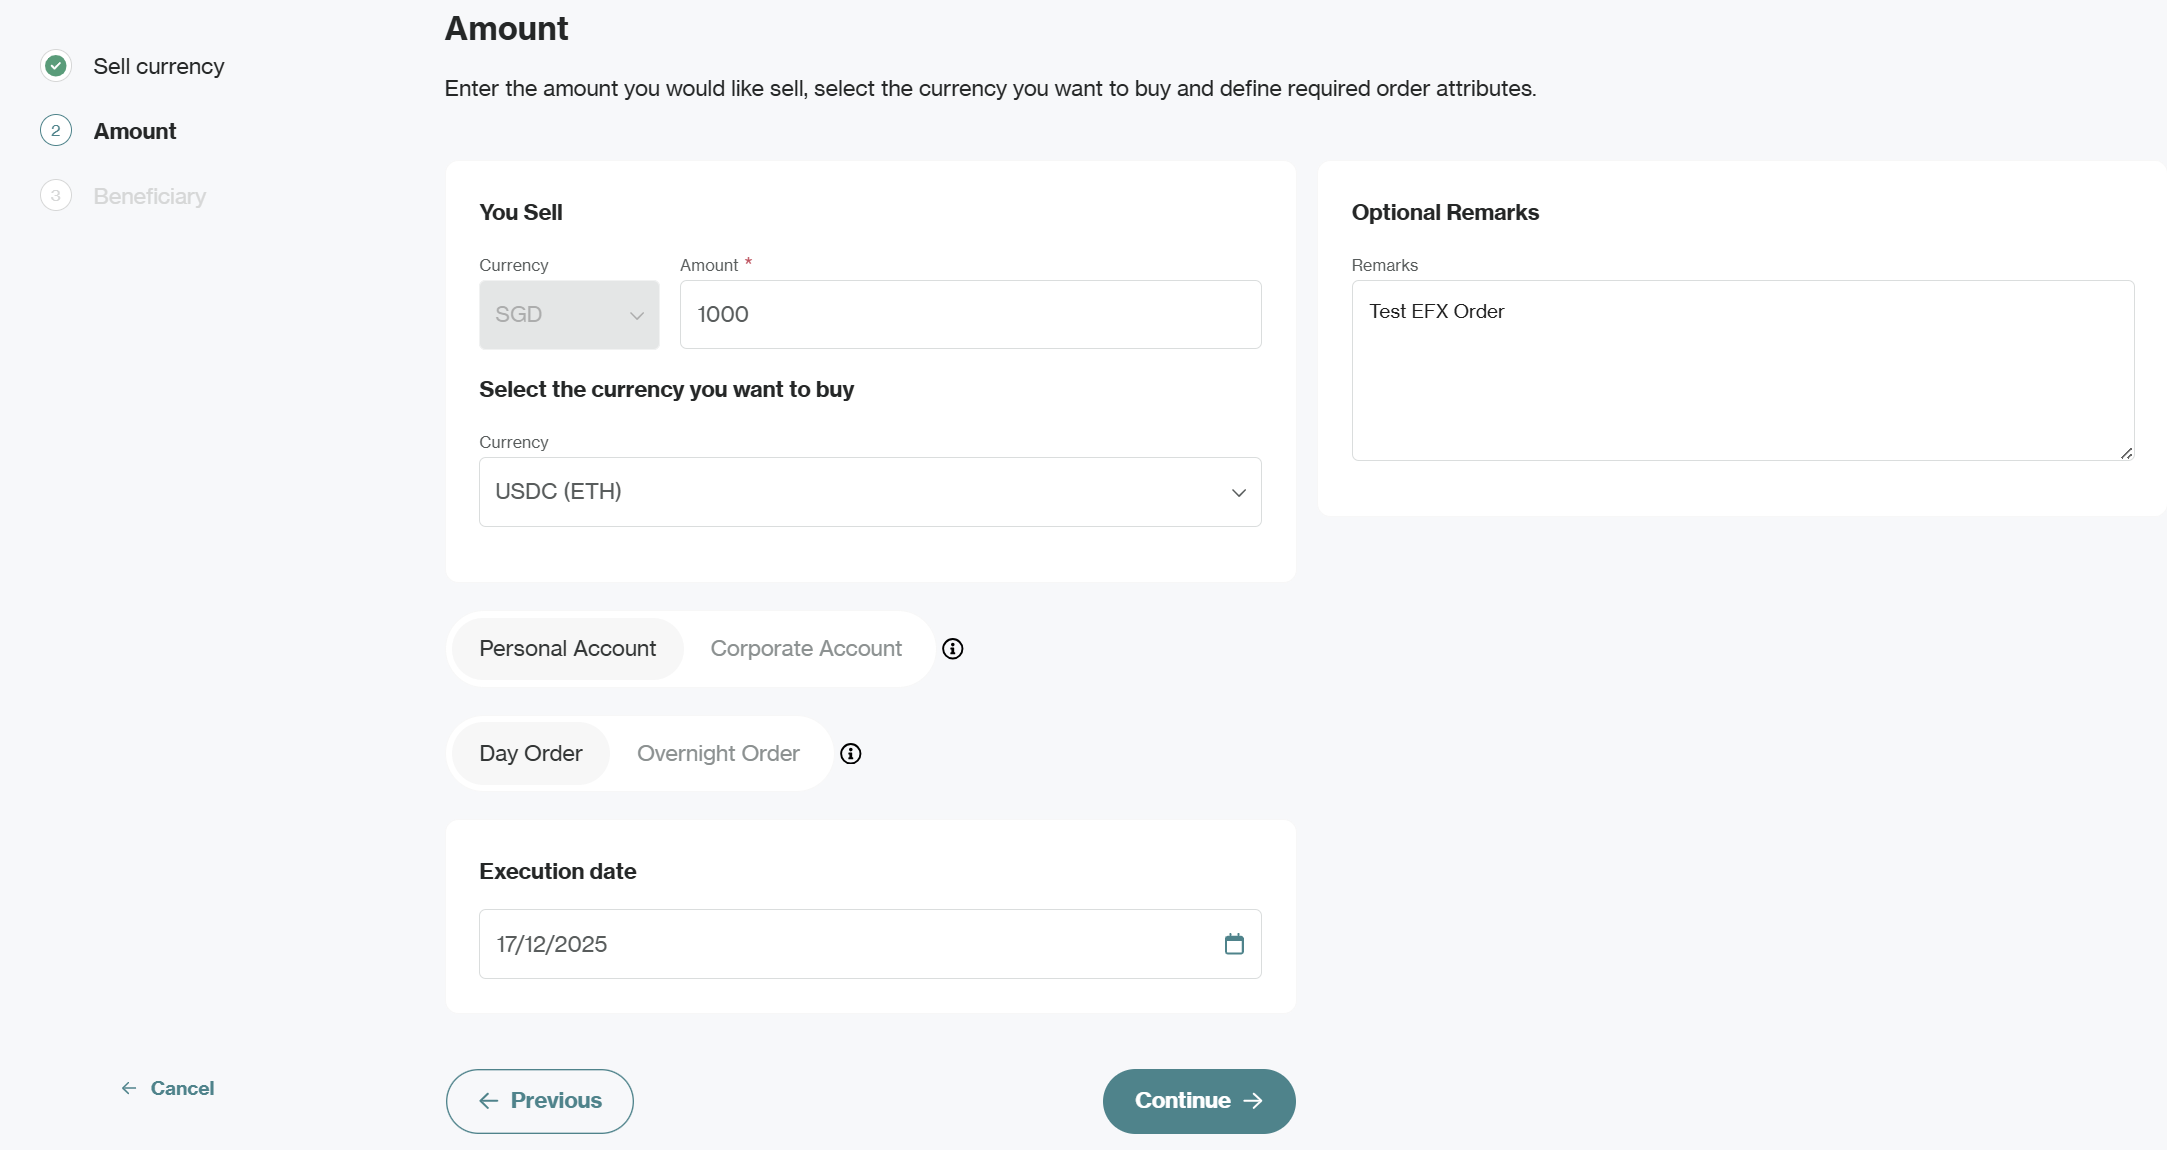This screenshot has height=1150, width=2167.
Task: Click the step 2 Amount circle icon
Action: [x=56, y=131]
